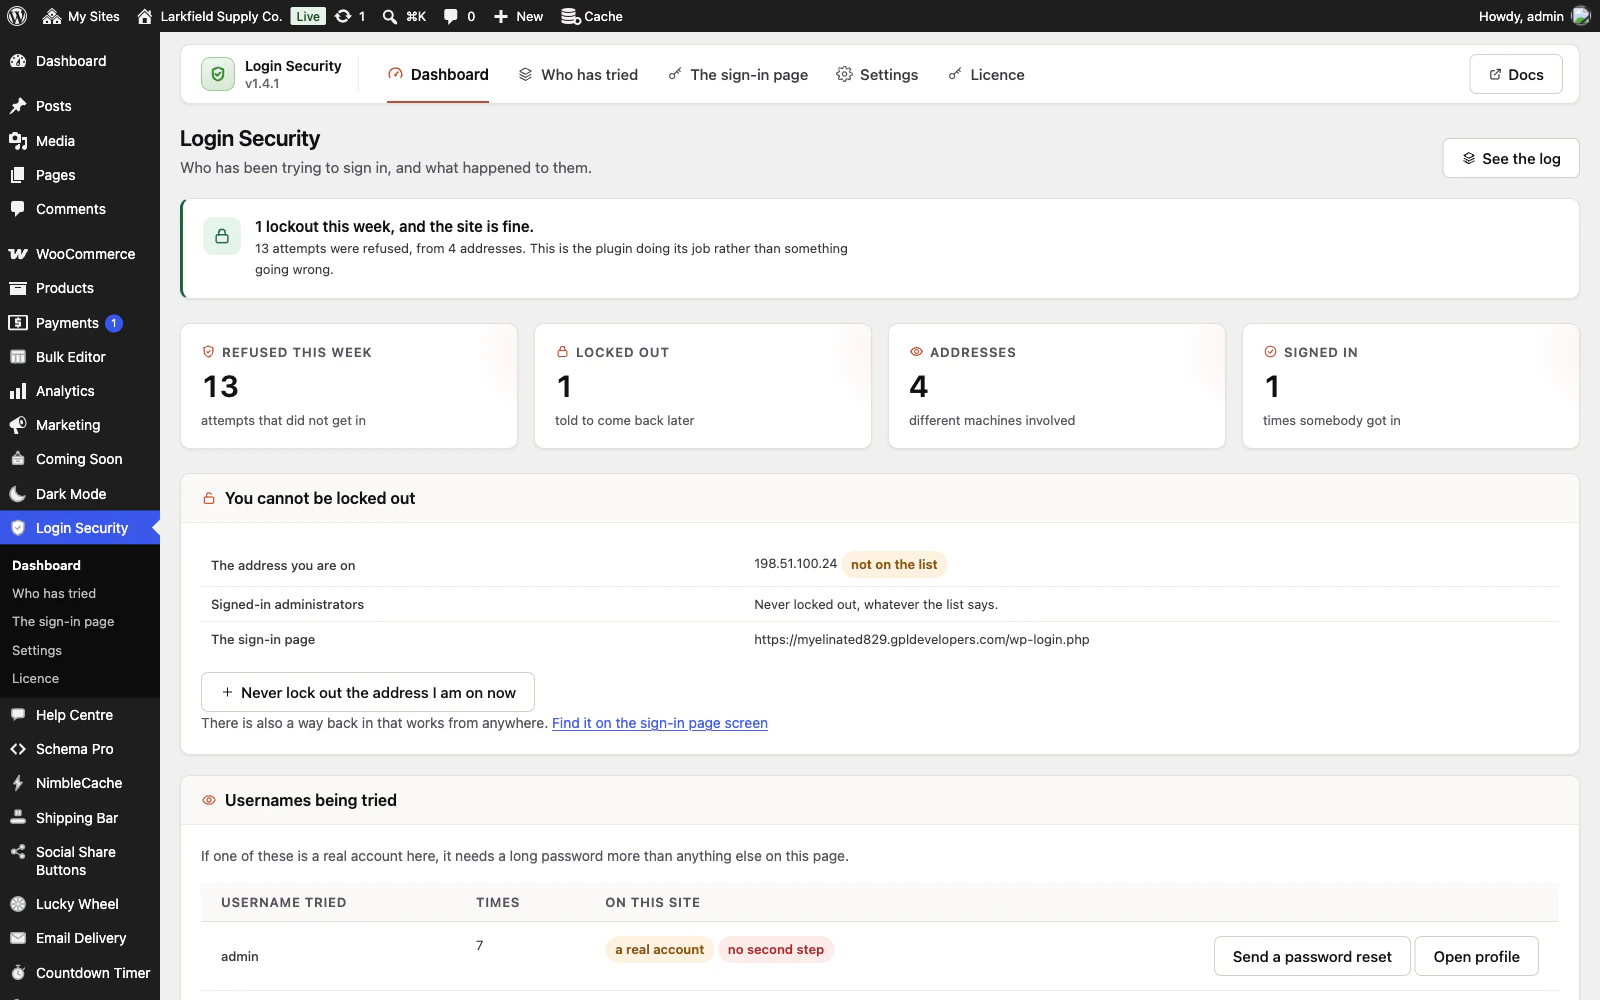This screenshot has height=1000, width=1600.
Task: Click the See the log button
Action: (1511, 158)
